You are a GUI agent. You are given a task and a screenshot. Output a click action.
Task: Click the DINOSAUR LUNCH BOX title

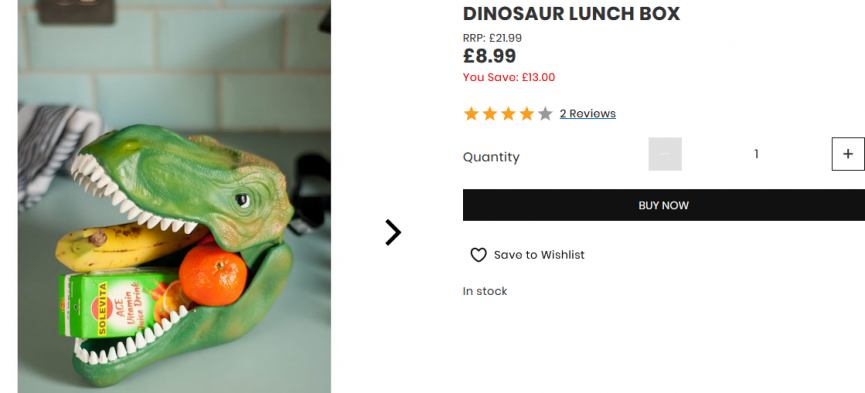(x=571, y=14)
